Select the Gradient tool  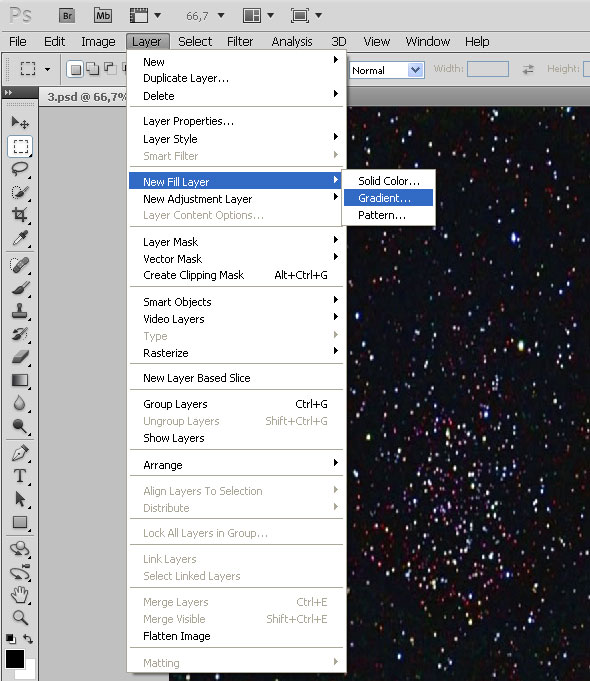20,380
